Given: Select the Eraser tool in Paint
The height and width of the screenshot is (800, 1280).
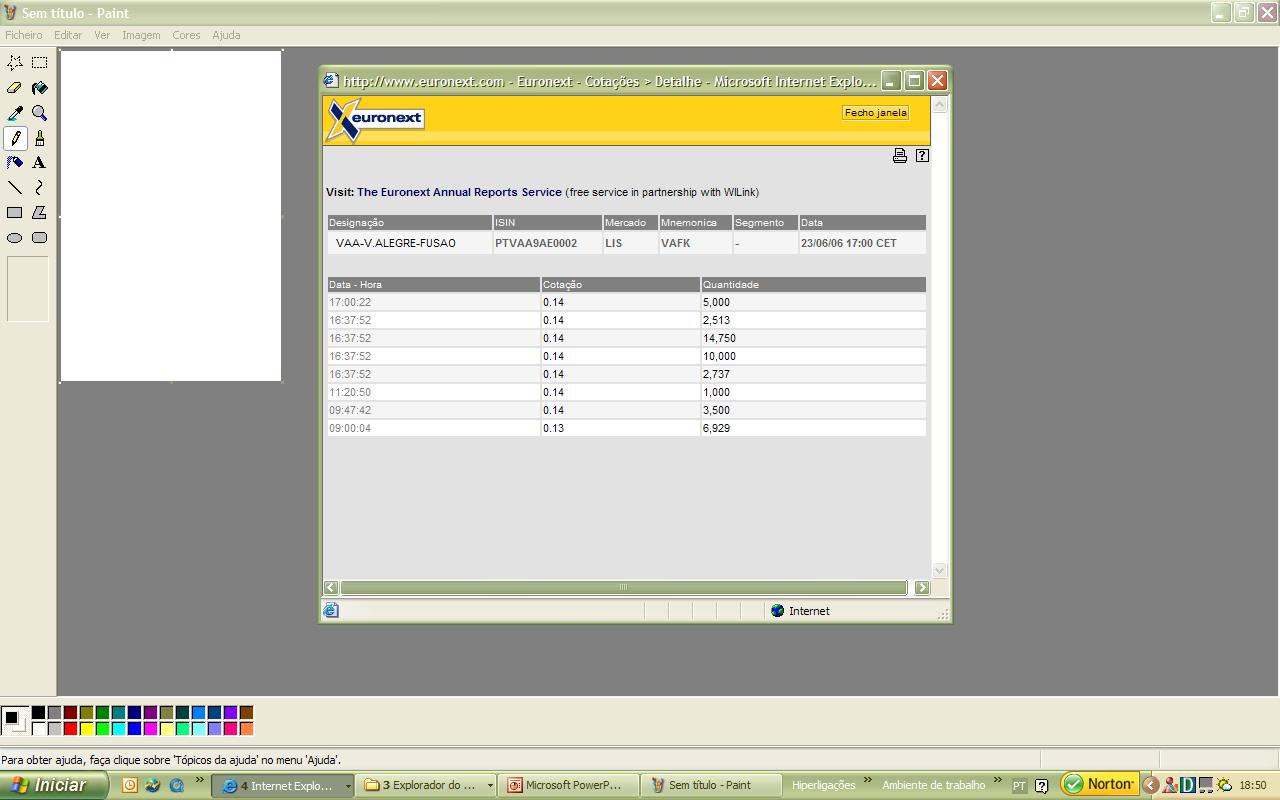Looking at the screenshot, I should coord(15,88).
